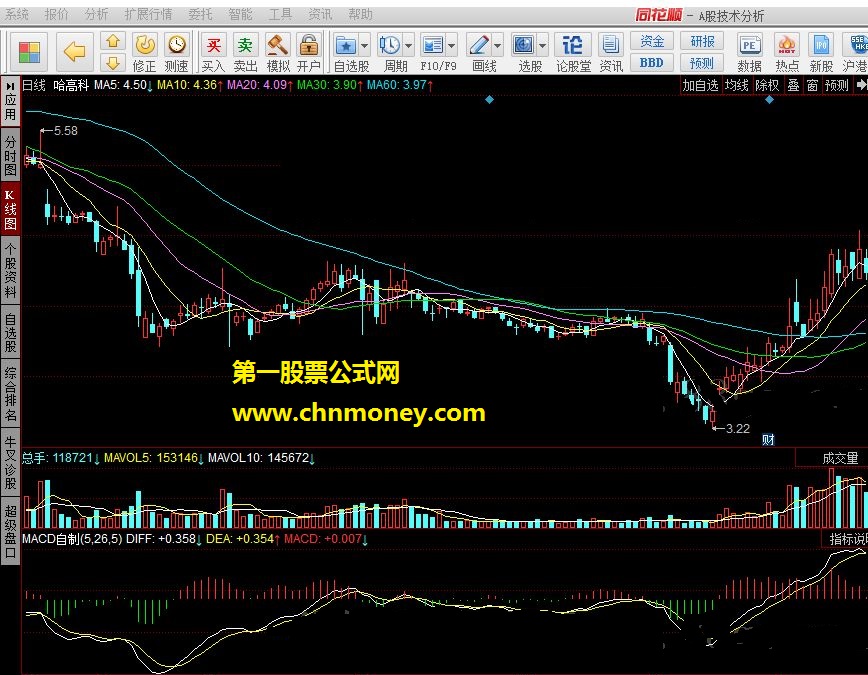This screenshot has width=868, height=675.
Task: Click the 资金 capital flow button
Action: (x=652, y=41)
